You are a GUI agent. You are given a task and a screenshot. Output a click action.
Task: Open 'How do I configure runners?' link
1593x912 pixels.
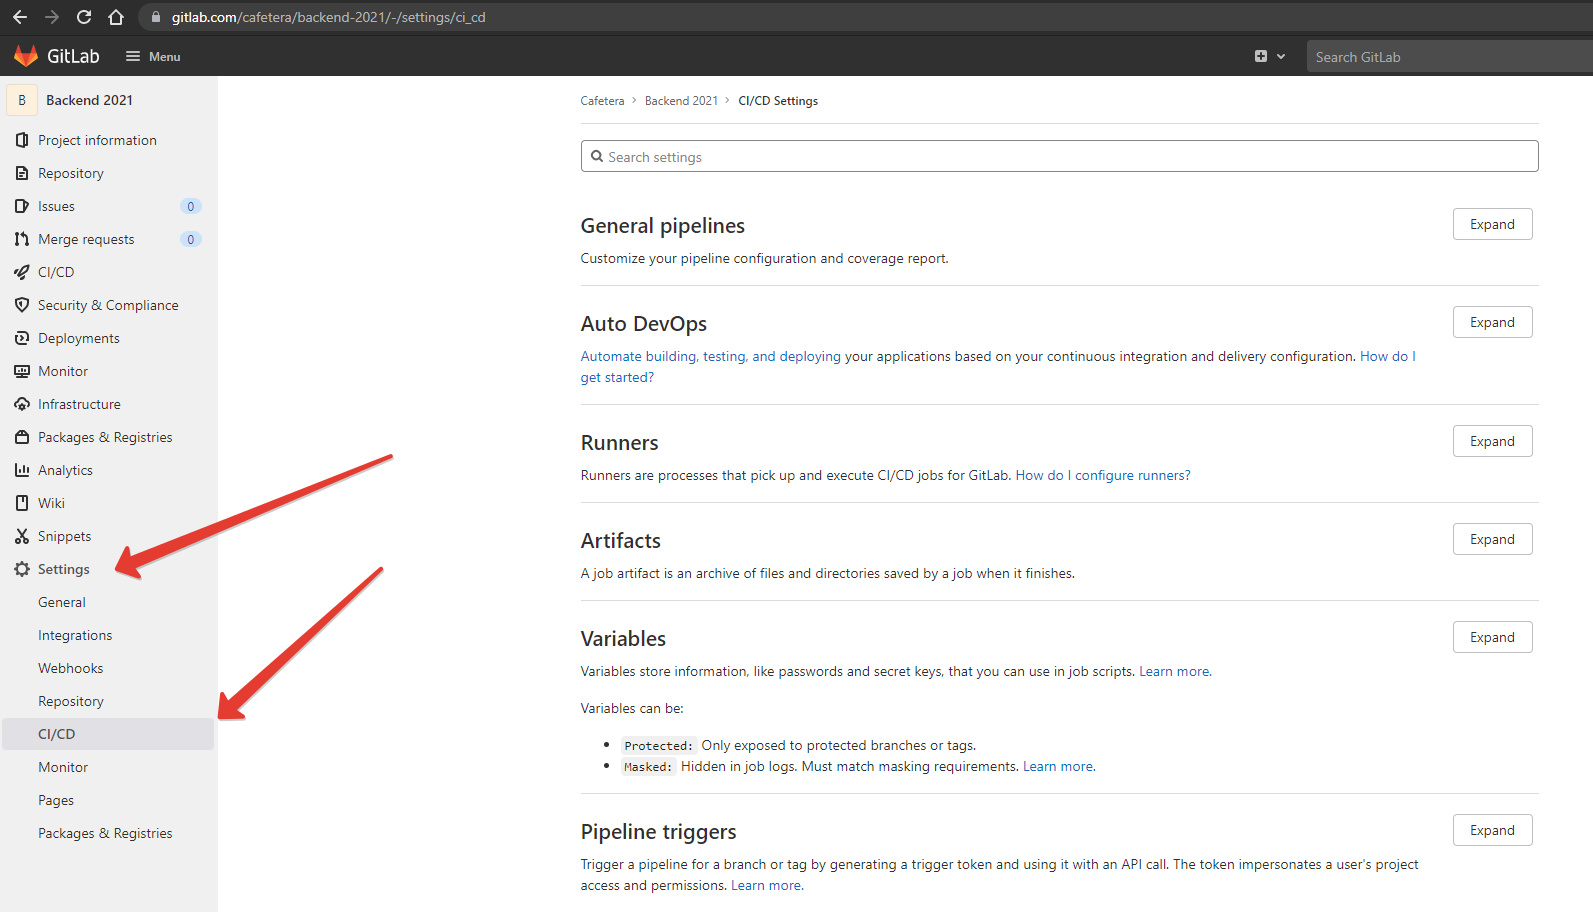pyautogui.click(x=1102, y=475)
